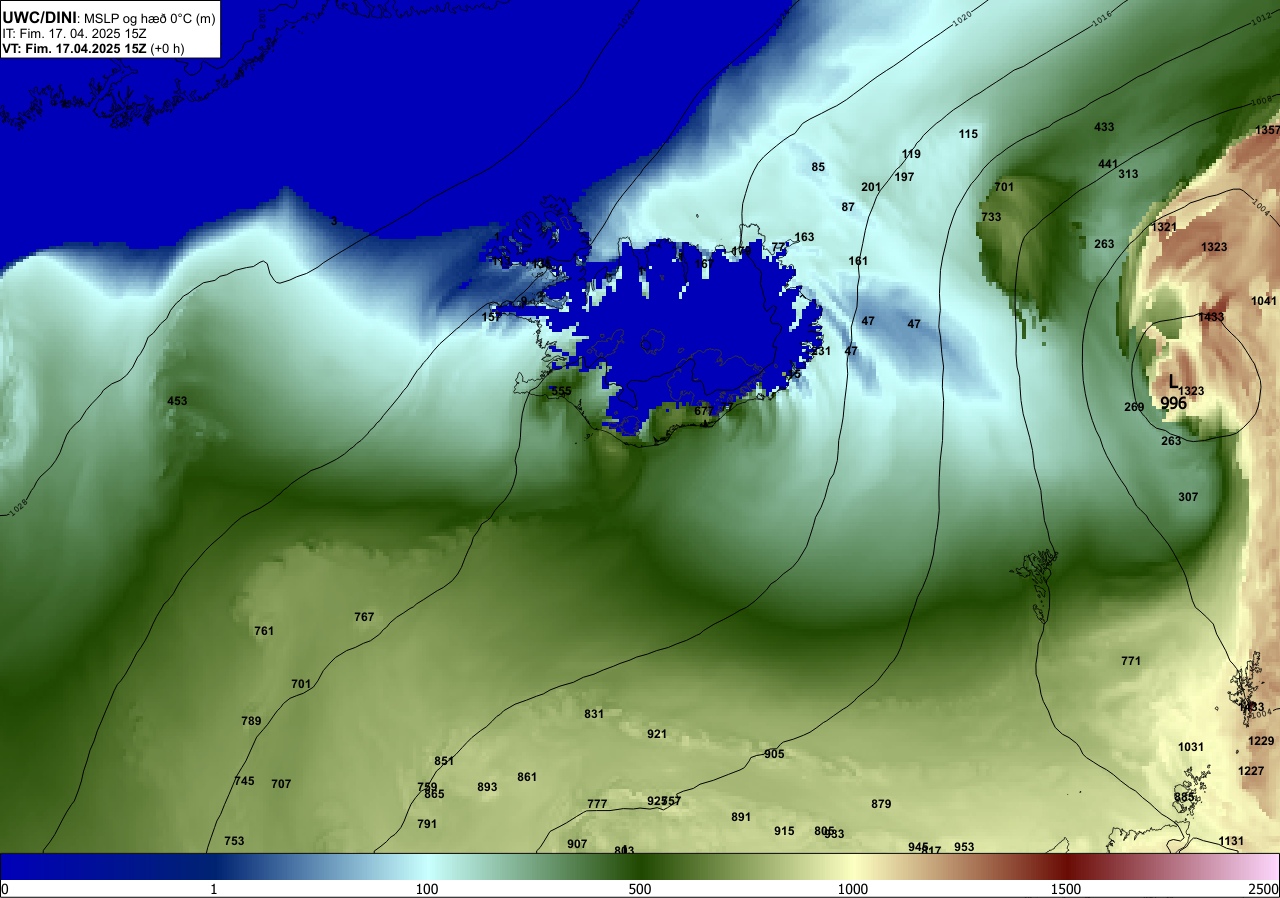
Task: Click the height value 307
Action: pos(1188,497)
